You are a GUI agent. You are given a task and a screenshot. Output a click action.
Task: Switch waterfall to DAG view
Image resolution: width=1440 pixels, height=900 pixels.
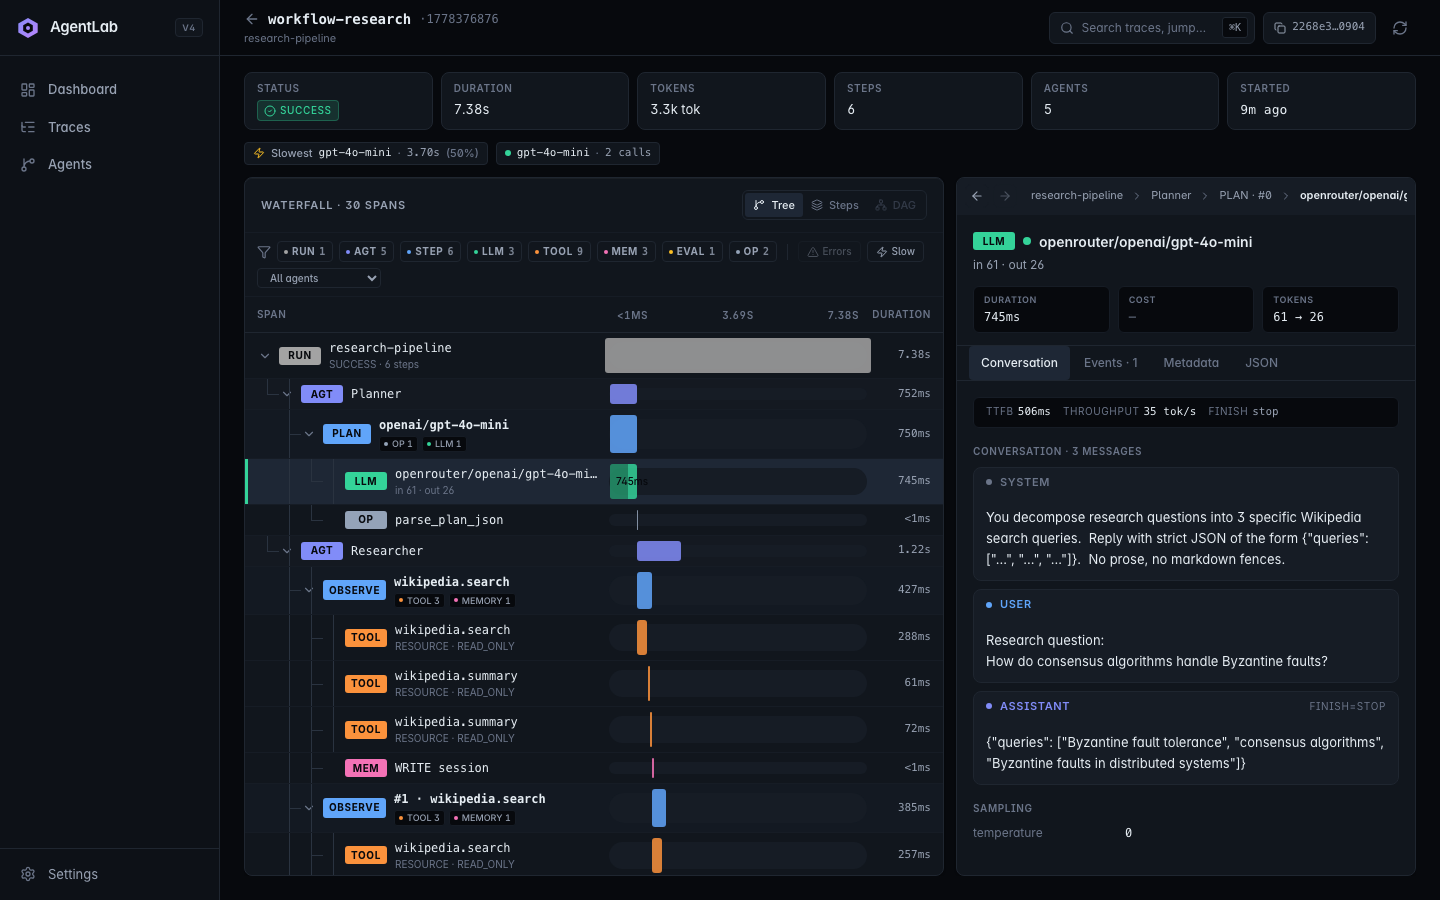[x=895, y=205]
